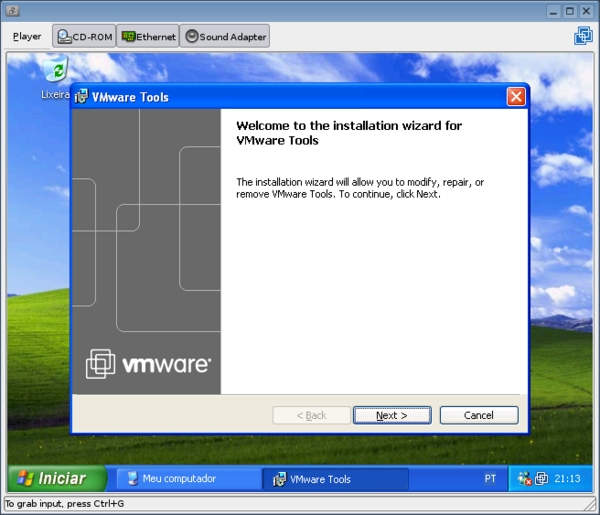The height and width of the screenshot is (515, 600).
Task: Click the security alert tray icon
Action: [x=524, y=479]
